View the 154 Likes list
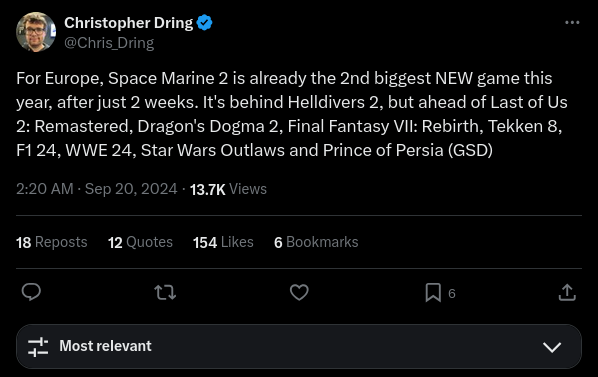 click(223, 242)
